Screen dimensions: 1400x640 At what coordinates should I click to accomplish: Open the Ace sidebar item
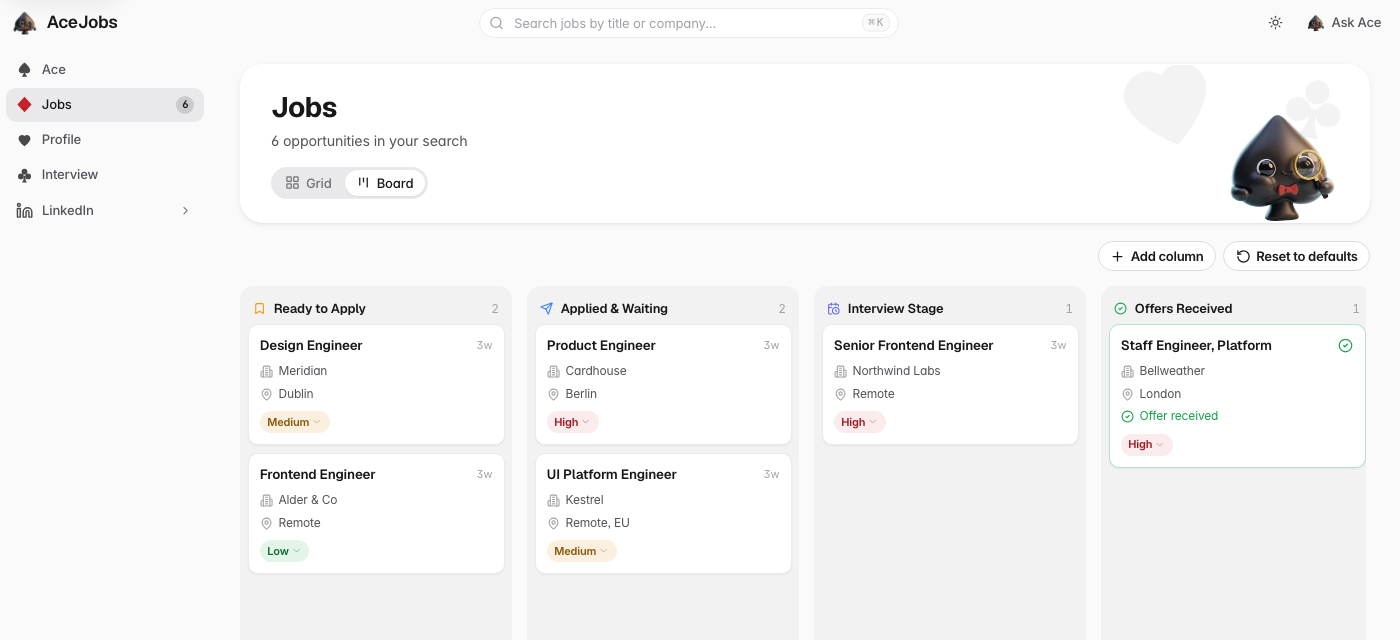click(105, 69)
